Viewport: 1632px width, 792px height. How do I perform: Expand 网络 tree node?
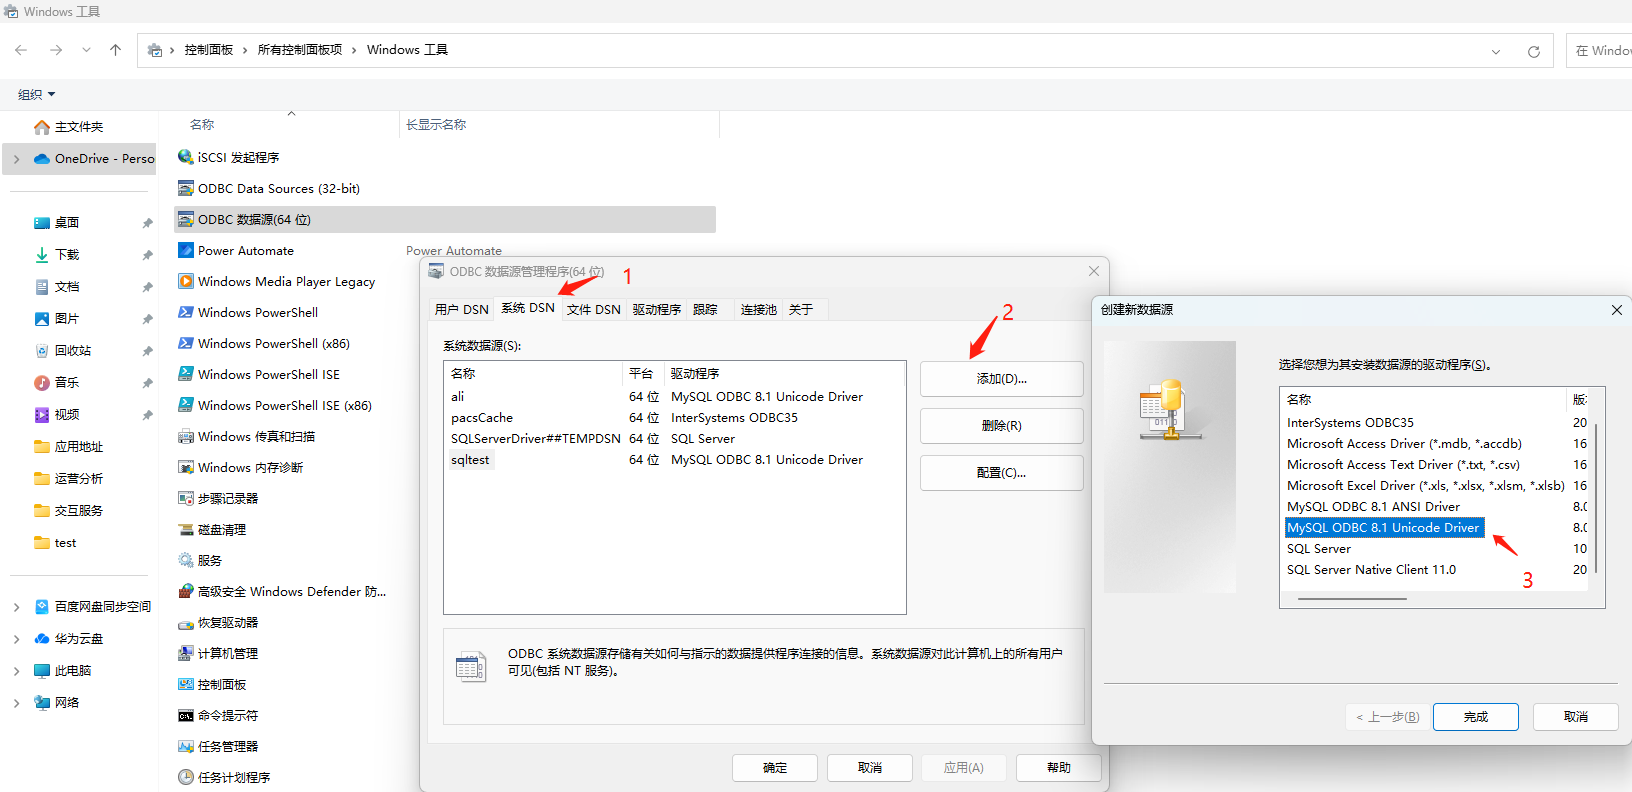pos(16,703)
